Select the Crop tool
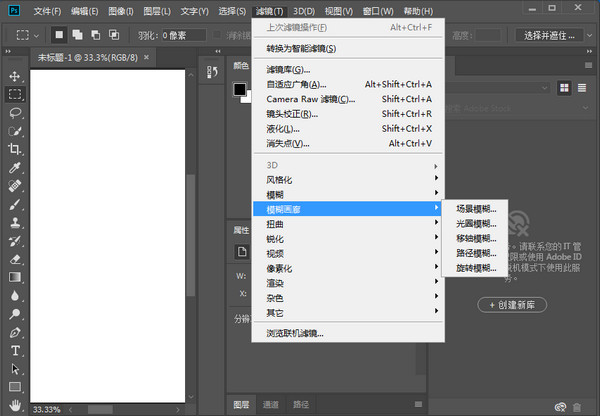 point(15,149)
